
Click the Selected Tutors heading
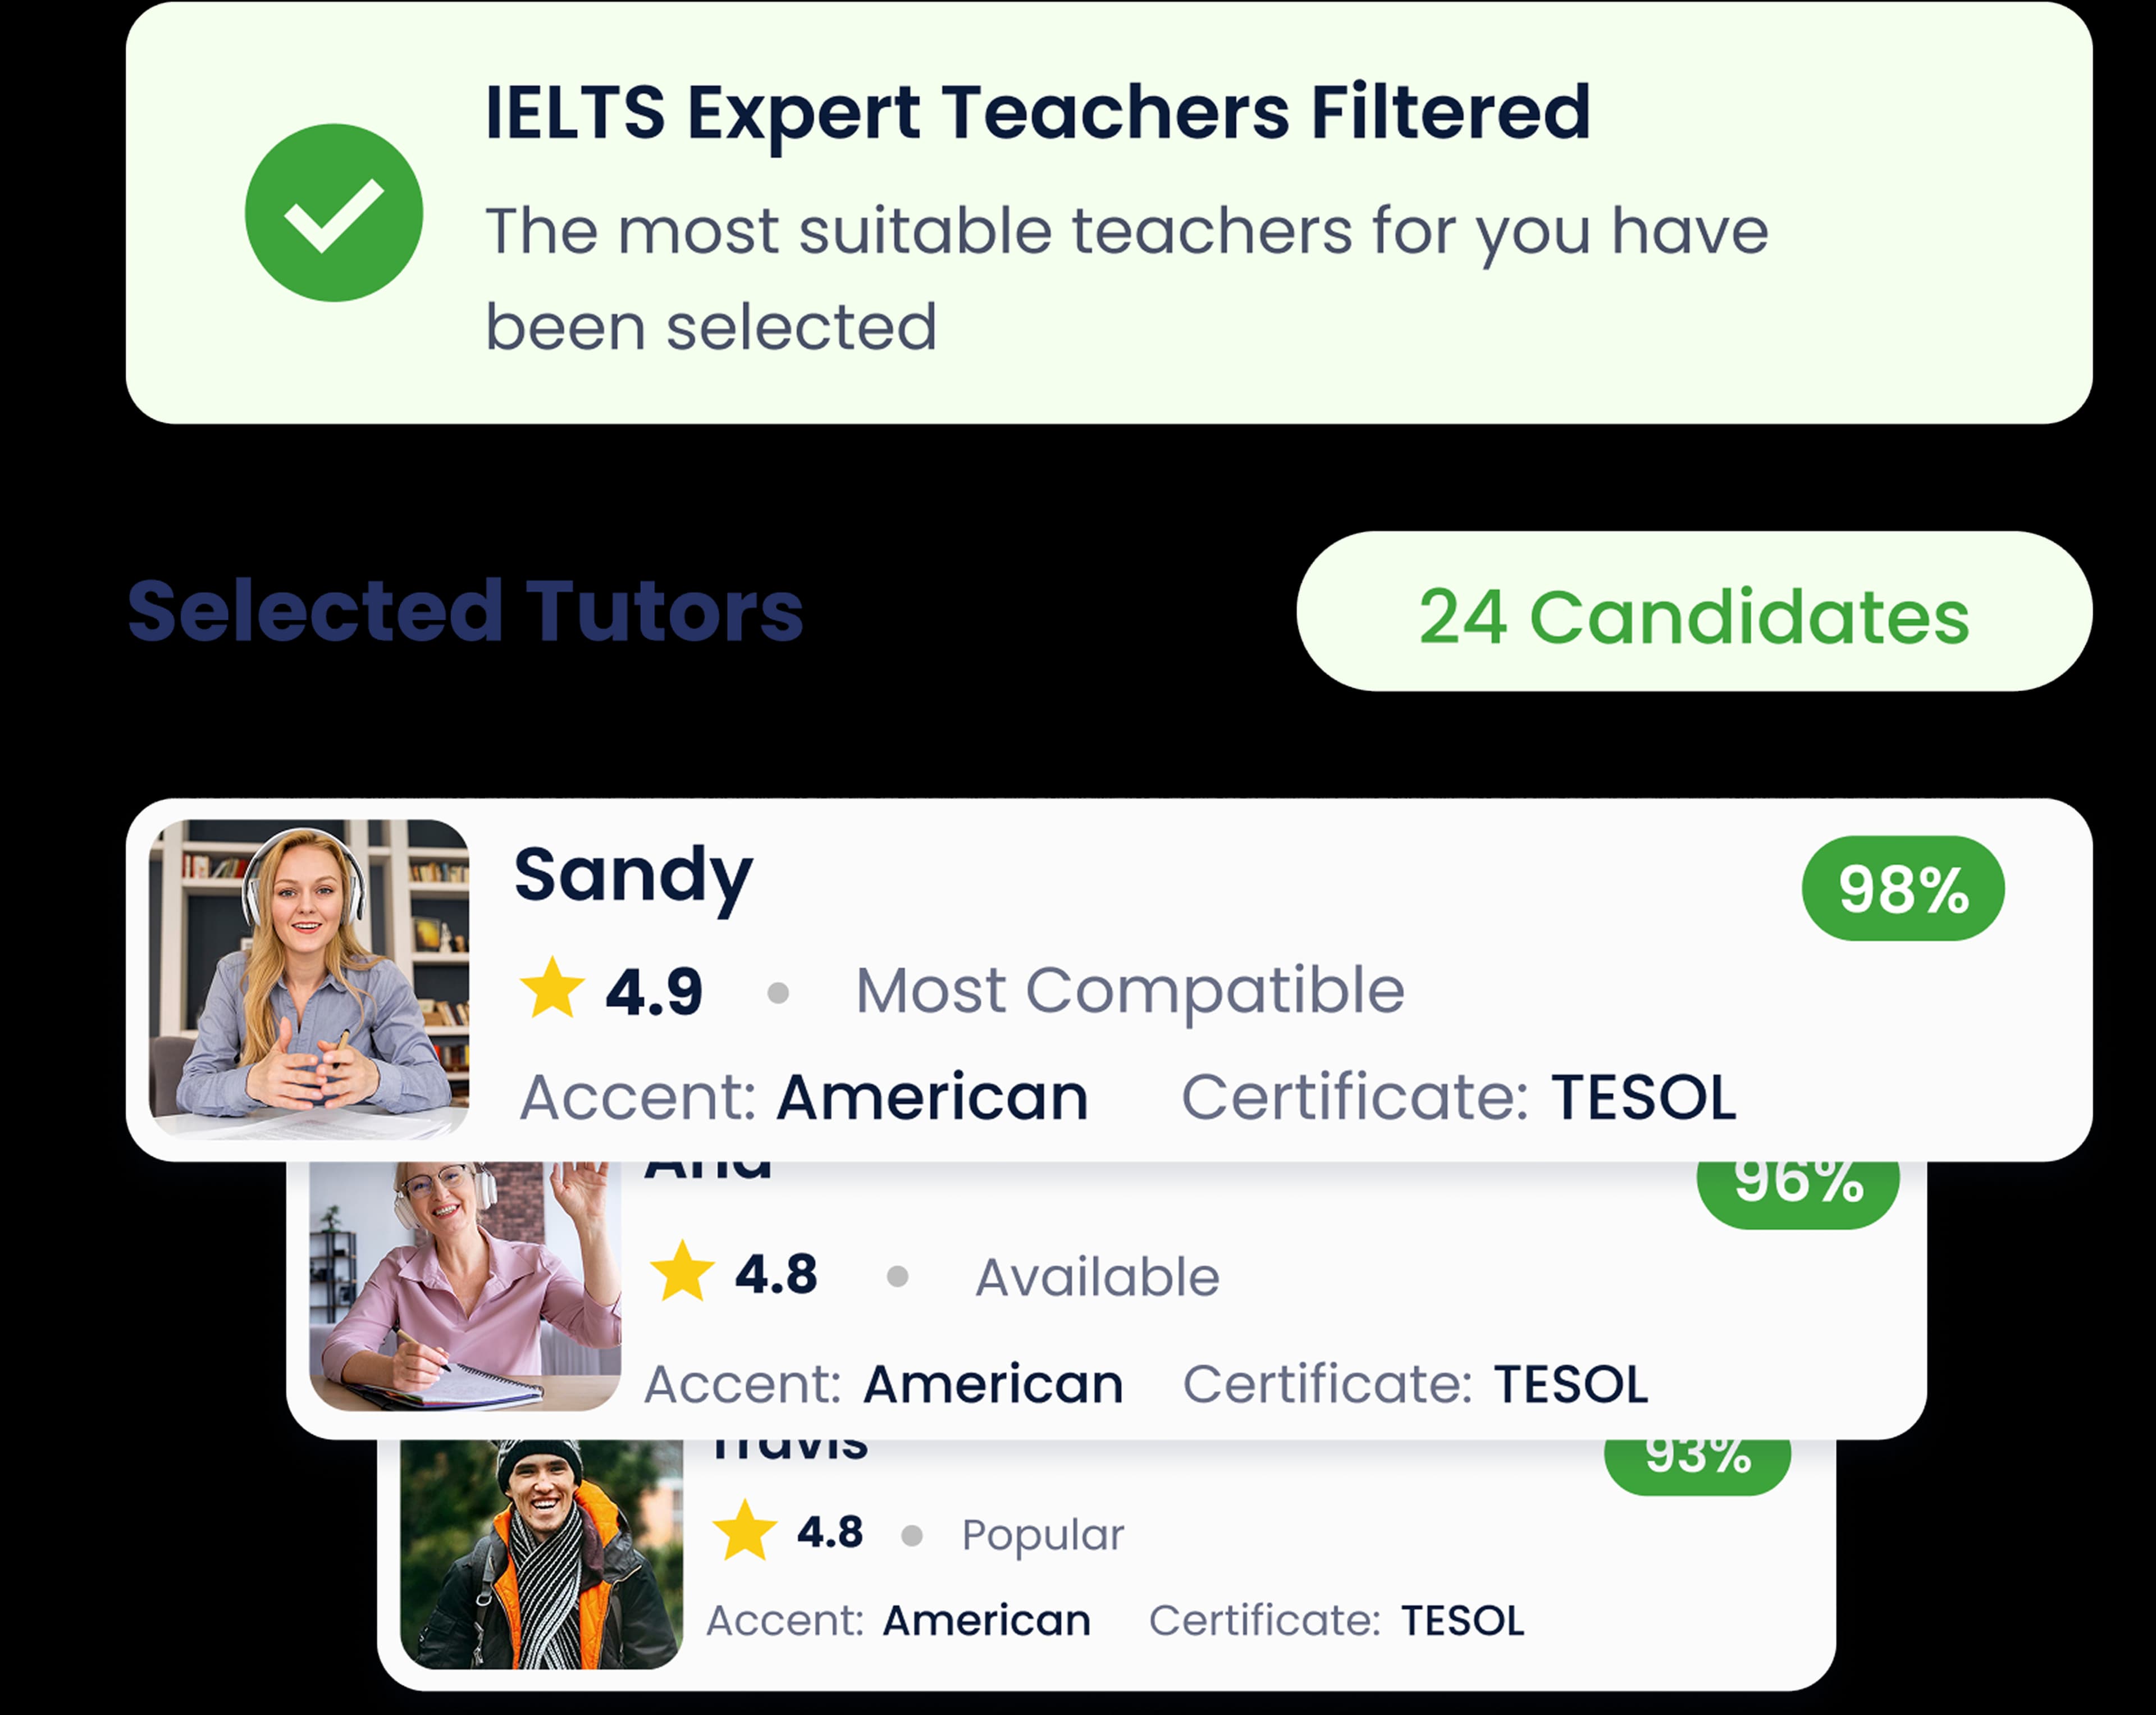465,611
